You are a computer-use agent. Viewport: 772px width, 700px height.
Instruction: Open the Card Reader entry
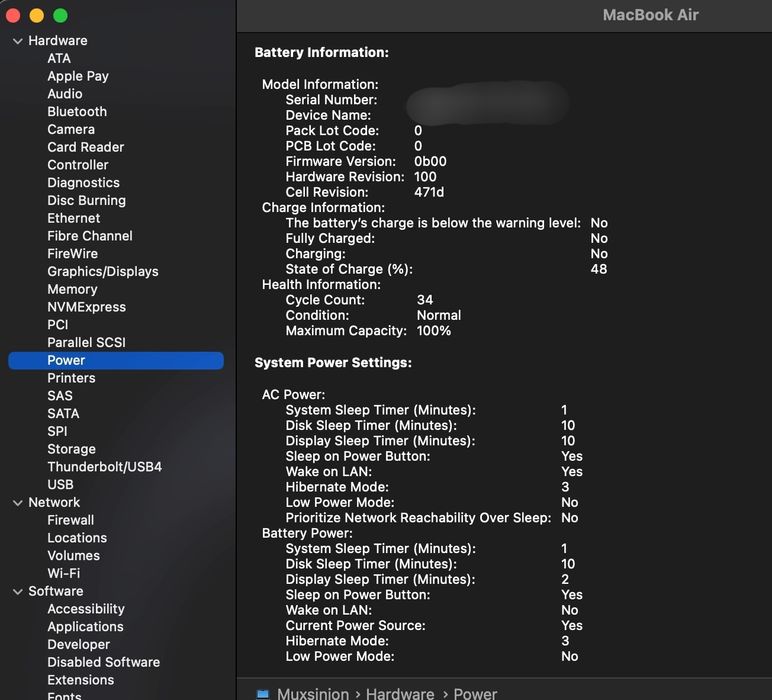[x=86, y=147]
